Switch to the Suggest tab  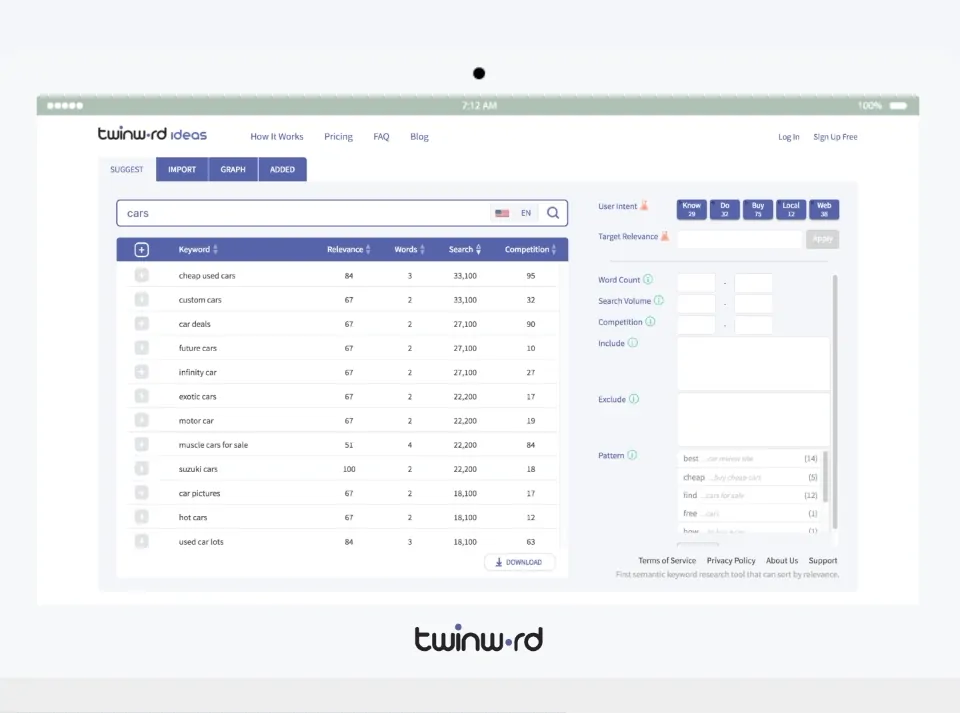127,170
